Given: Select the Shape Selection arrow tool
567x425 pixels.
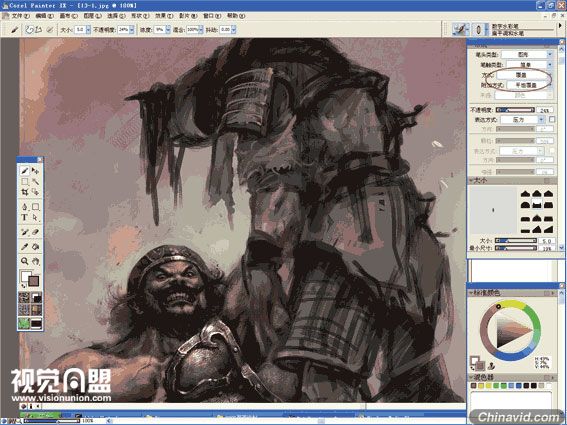Looking at the screenshot, I should (35, 217).
